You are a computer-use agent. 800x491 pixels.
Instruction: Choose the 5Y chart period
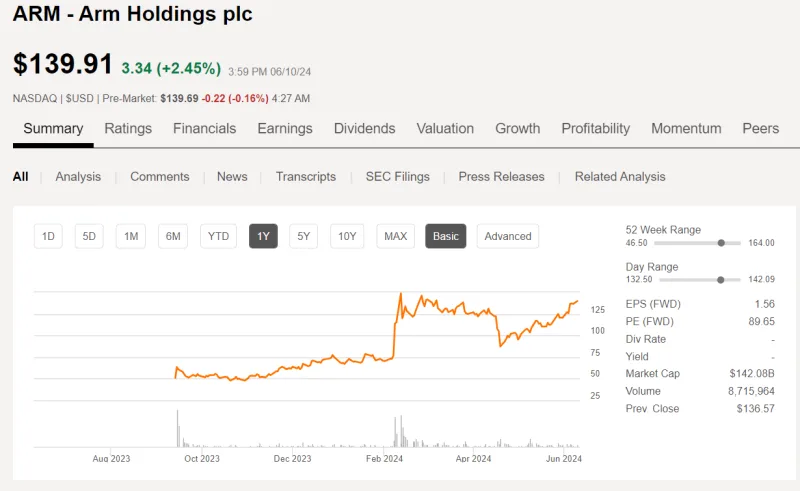pyautogui.click(x=304, y=236)
